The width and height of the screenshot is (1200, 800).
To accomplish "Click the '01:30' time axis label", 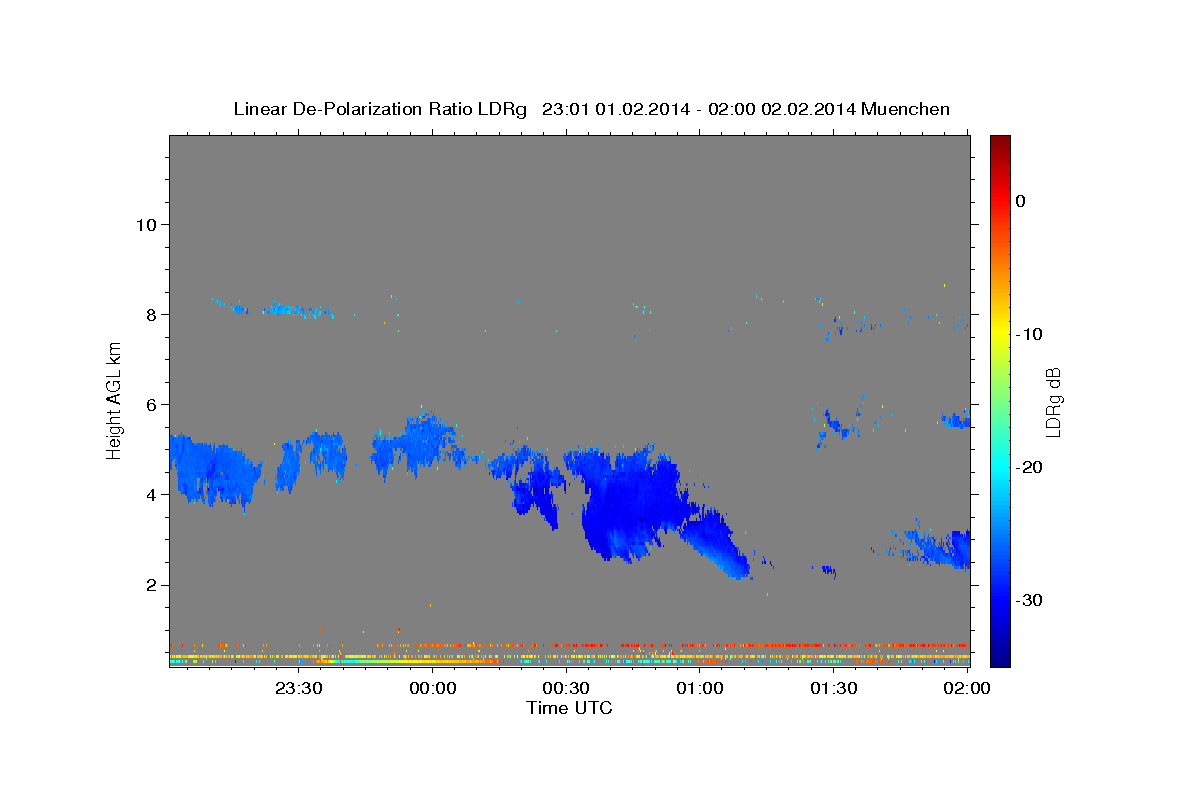I will 833,687.
